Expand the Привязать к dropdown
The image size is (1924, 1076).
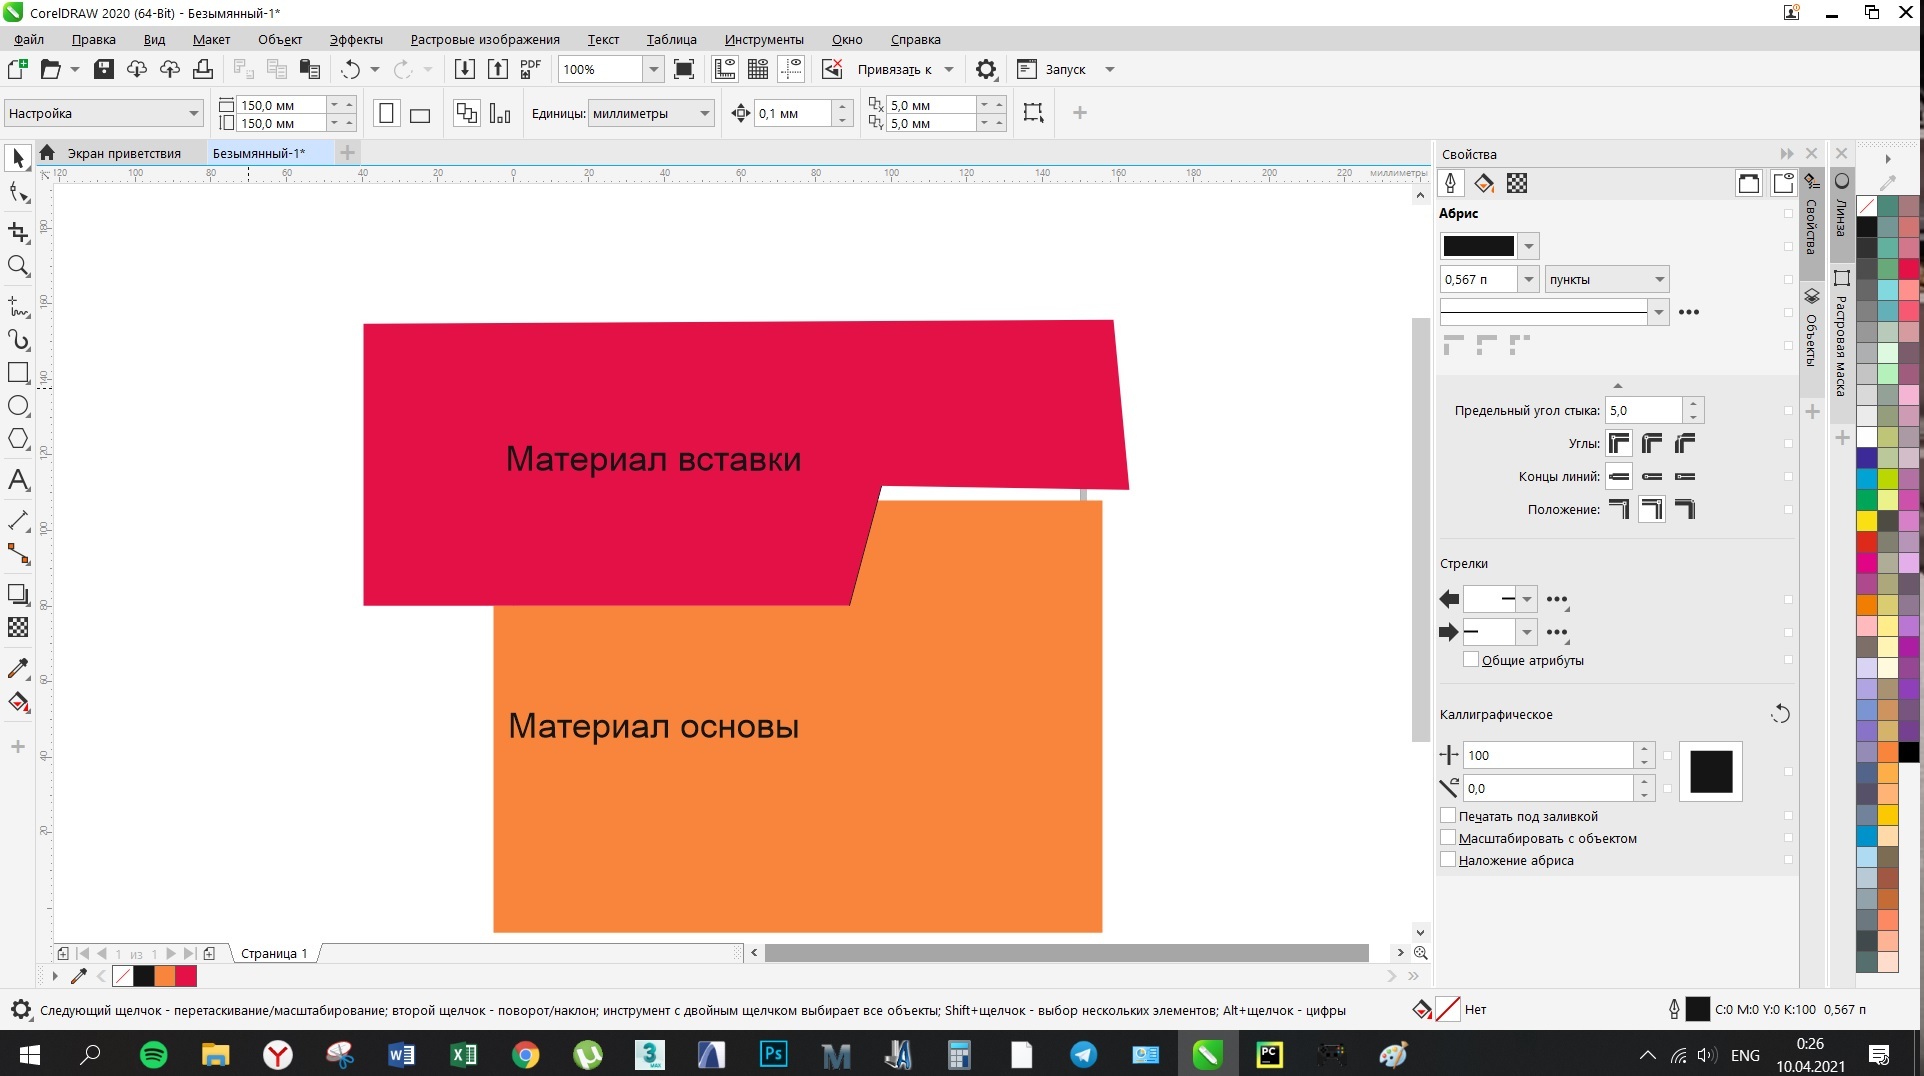click(x=949, y=69)
